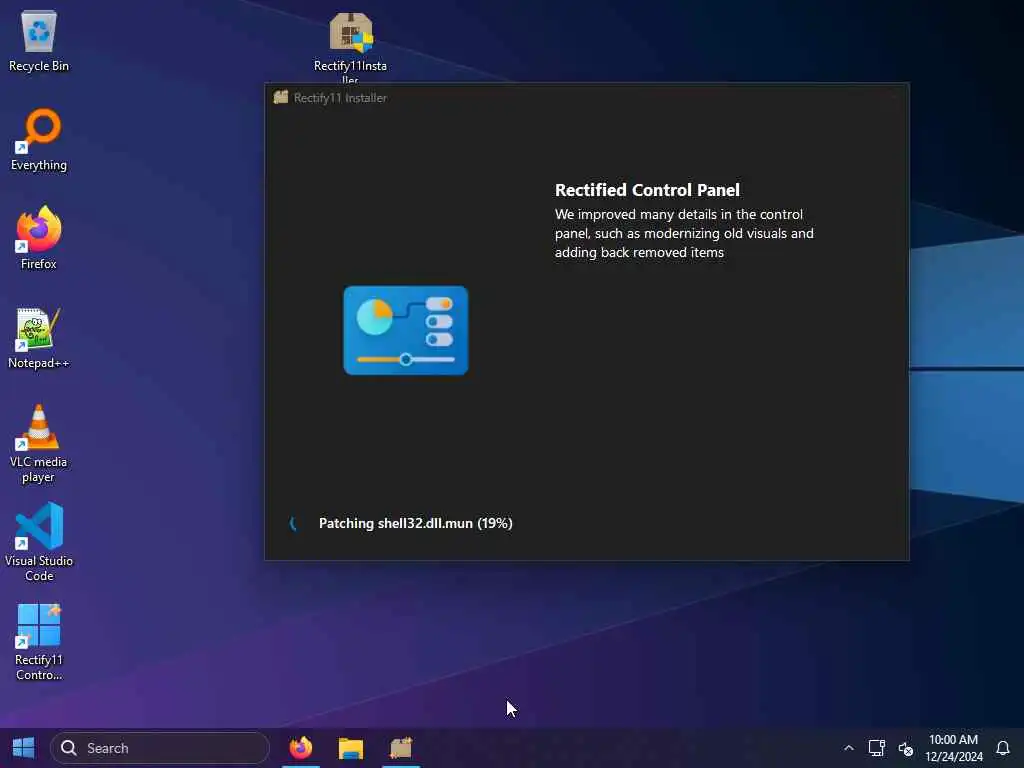Open File Explorer from the taskbar
The image size is (1024, 768).
pyautogui.click(x=351, y=748)
